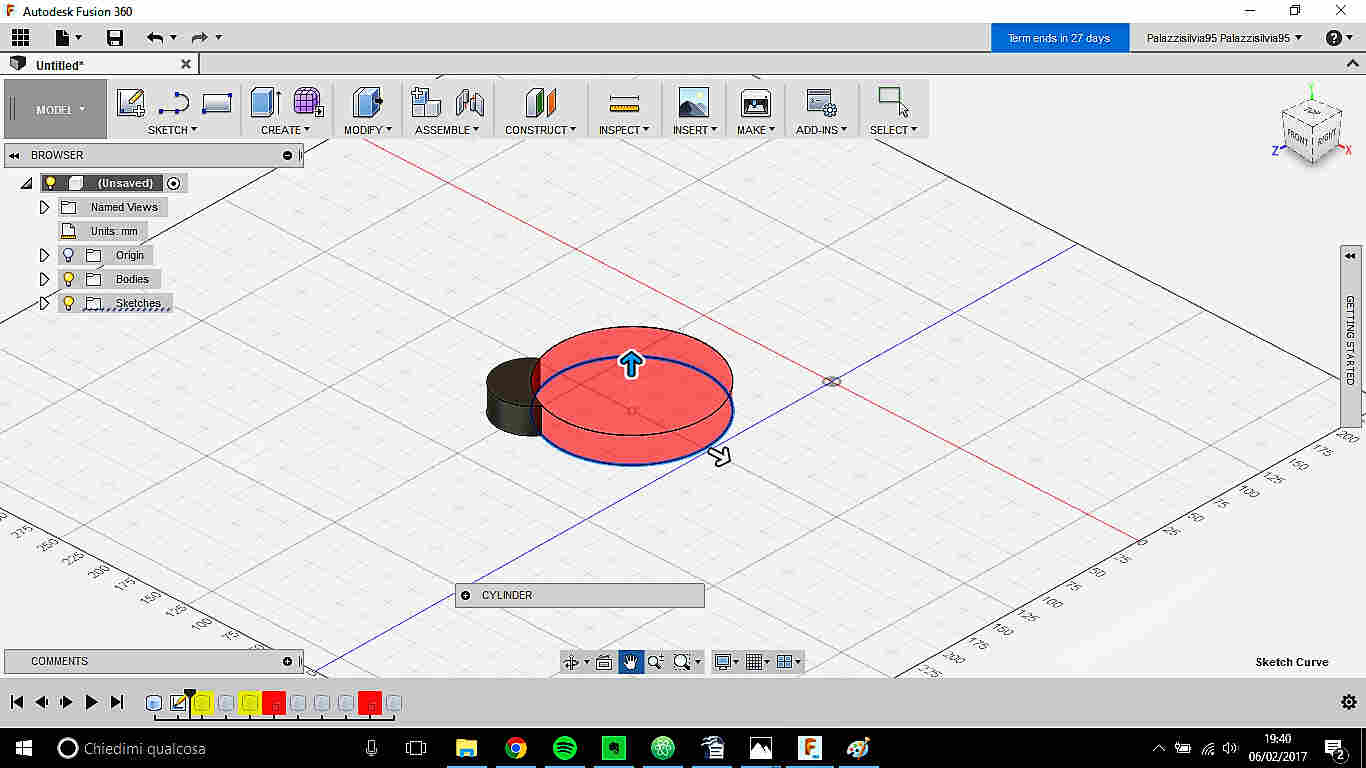The image size is (1366, 768).
Task: Expand the Origin folder in browser
Action: [44, 255]
